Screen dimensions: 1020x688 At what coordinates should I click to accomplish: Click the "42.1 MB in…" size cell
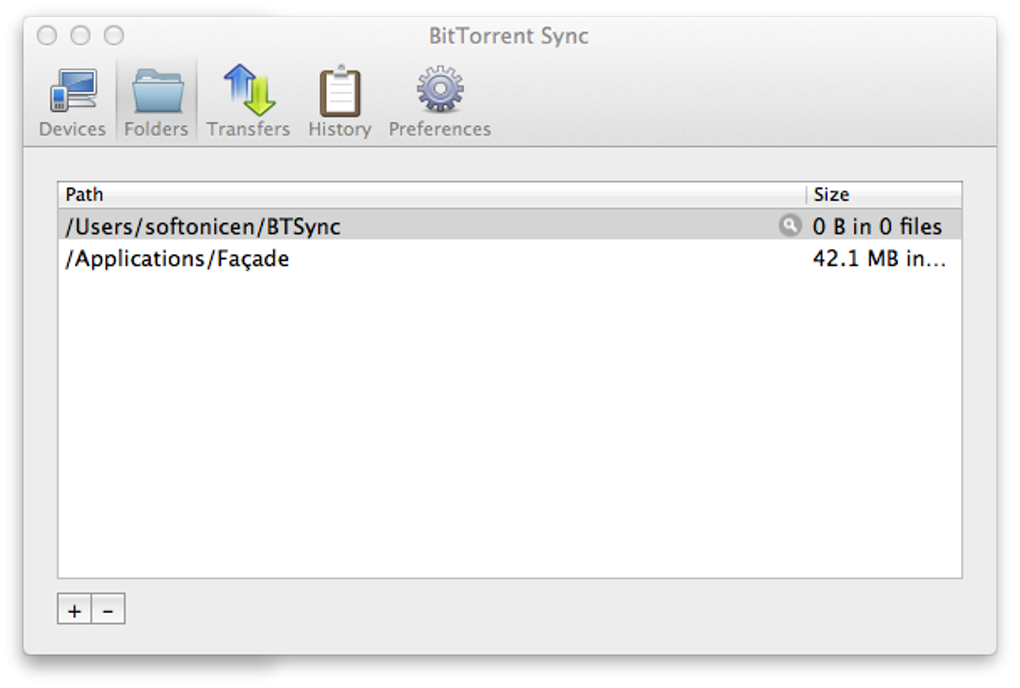(879, 260)
